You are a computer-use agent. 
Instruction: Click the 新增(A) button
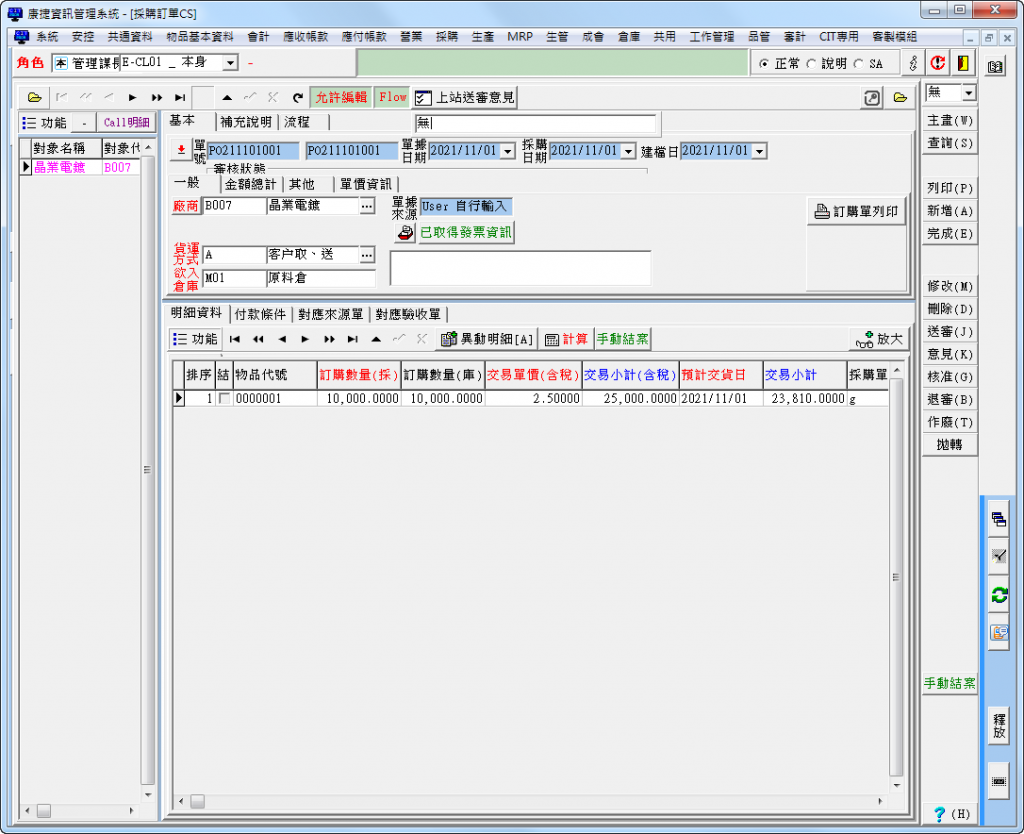(949, 211)
